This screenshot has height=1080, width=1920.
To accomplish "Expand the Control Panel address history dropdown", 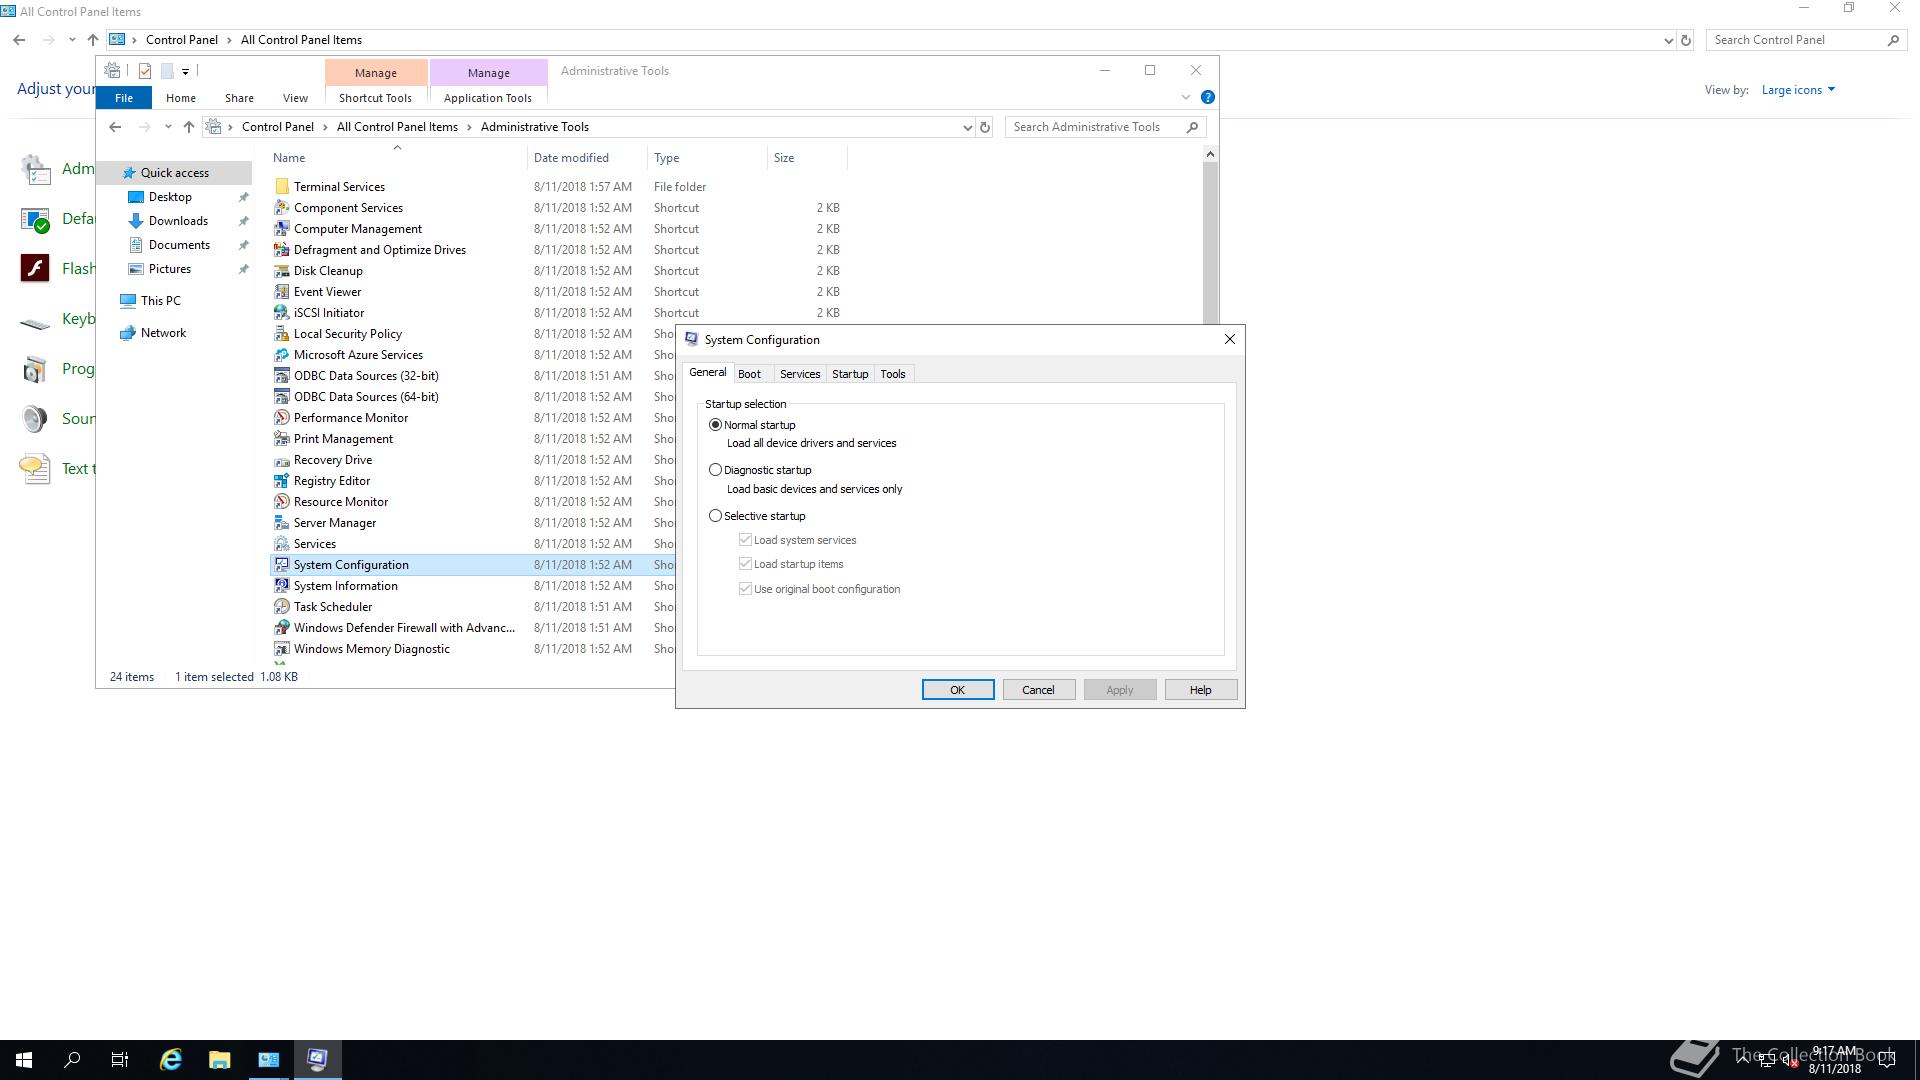I will point(1668,40).
